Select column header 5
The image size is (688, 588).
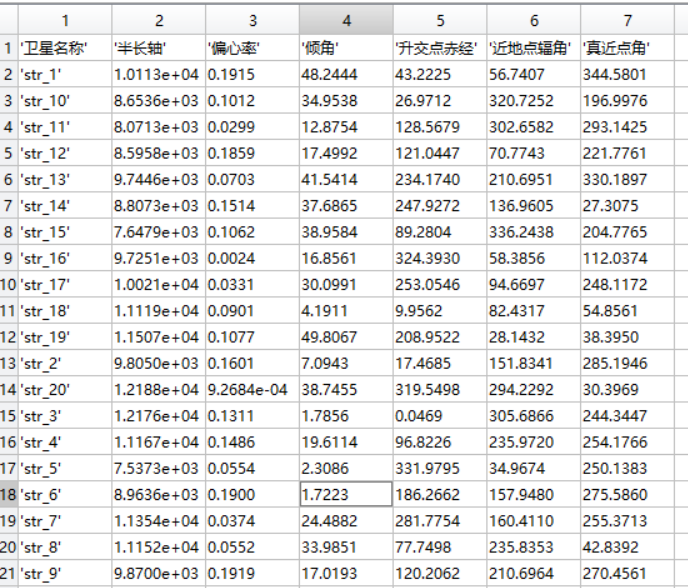pyautogui.click(x=440, y=20)
